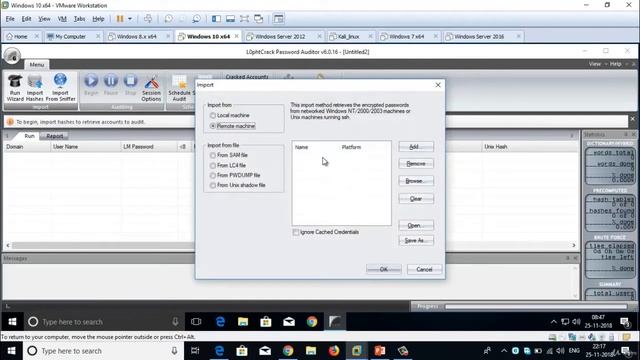This screenshot has height=360, width=640.
Task: Switch to the Run tab
Action: [29, 136]
